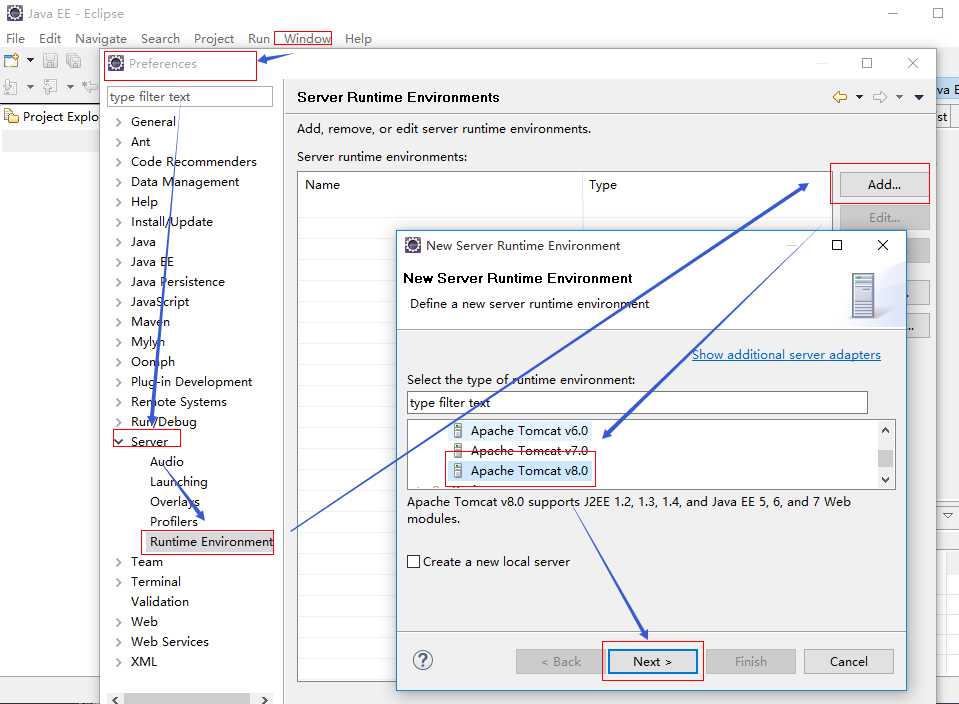Toggle Create a new local server checkbox
The height and width of the screenshot is (704, 959).
(413, 561)
